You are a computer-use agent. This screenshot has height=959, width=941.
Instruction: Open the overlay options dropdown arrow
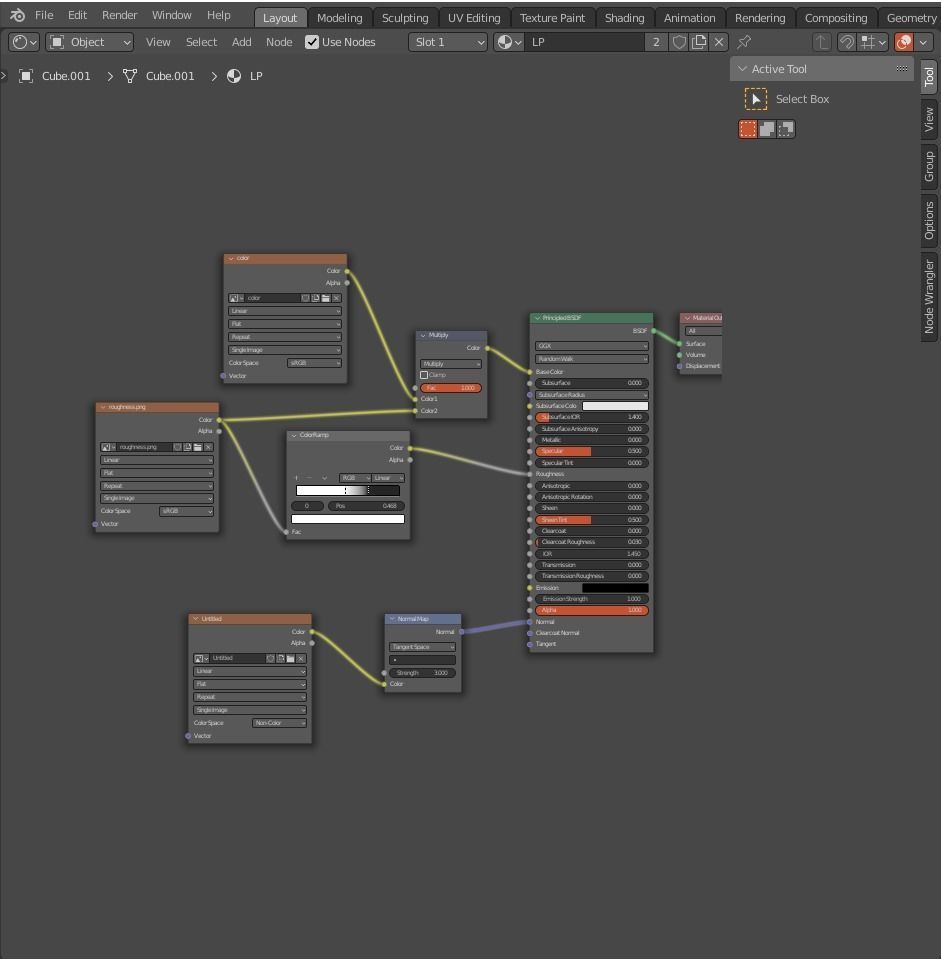tap(923, 42)
